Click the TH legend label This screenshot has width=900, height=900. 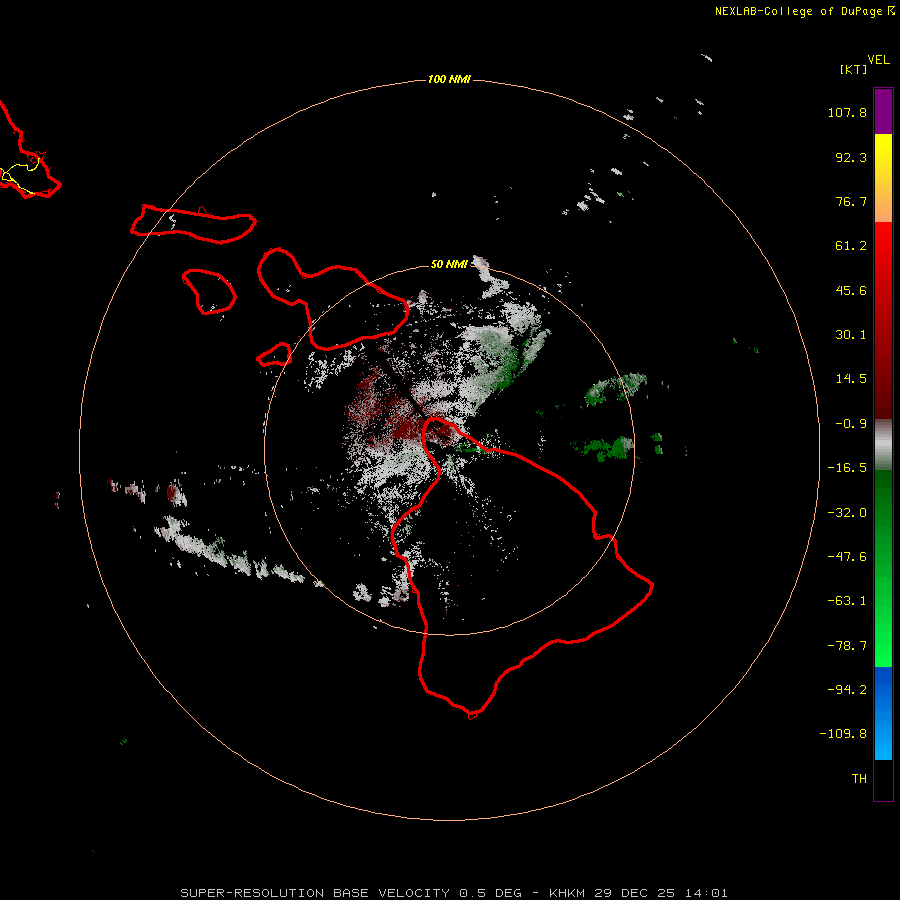click(x=859, y=779)
